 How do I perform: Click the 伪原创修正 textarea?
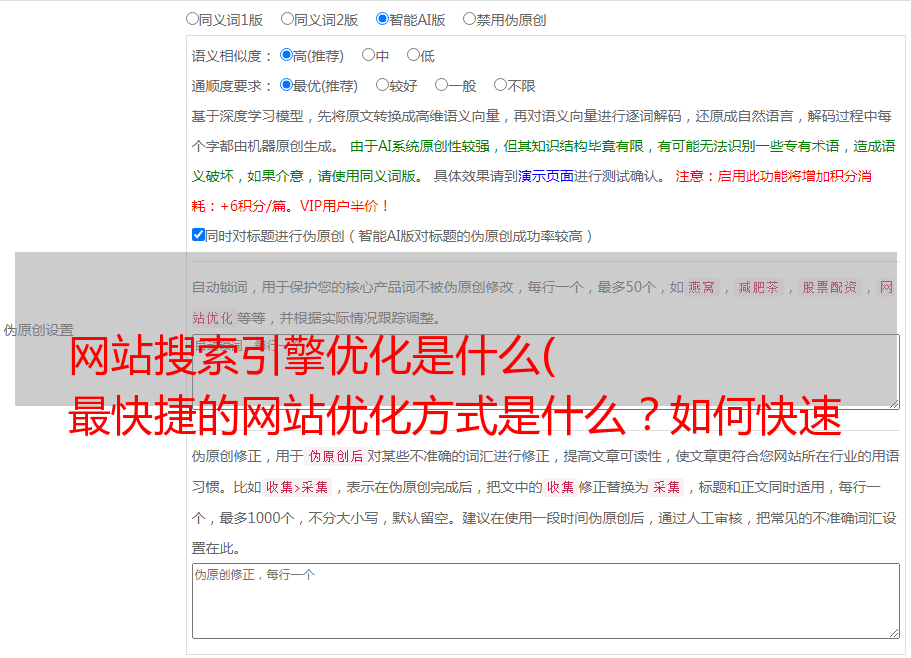click(x=546, y=601)
